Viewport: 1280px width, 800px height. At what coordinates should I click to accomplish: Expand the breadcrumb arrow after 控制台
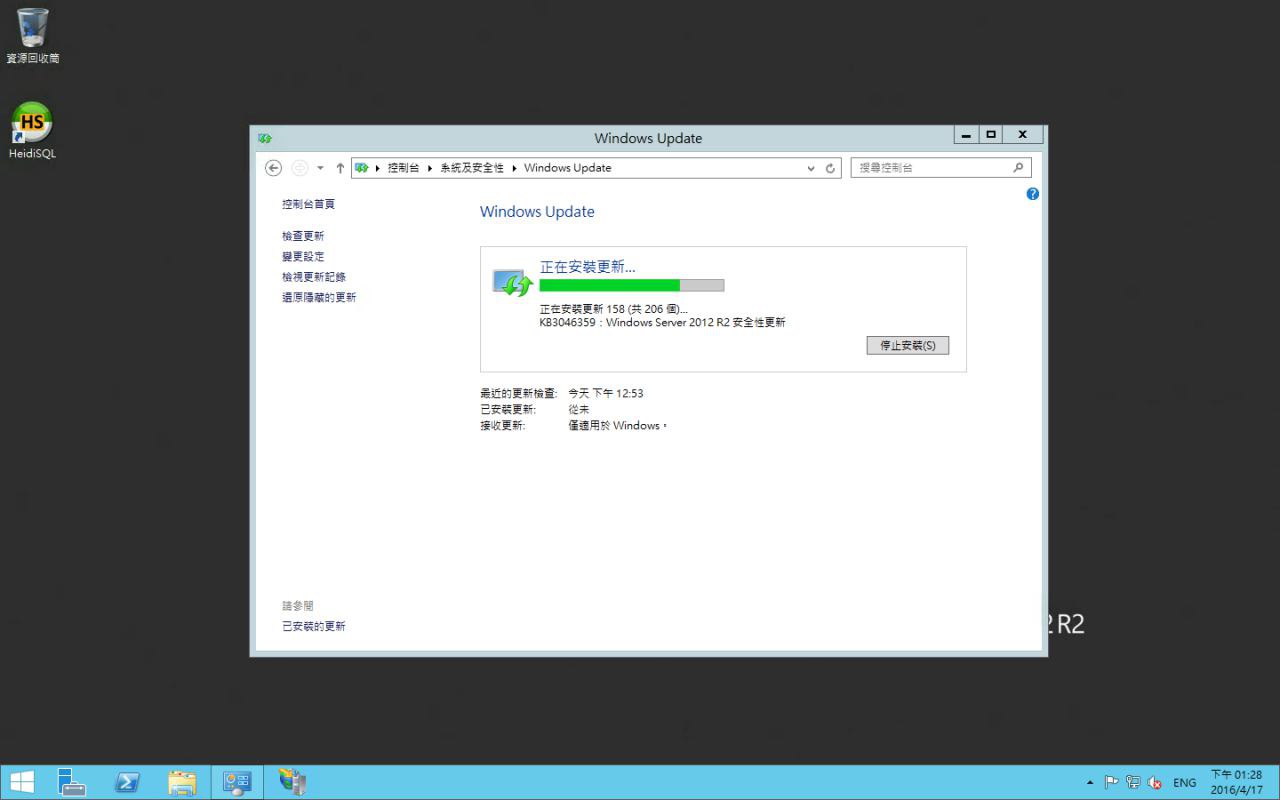430,168
